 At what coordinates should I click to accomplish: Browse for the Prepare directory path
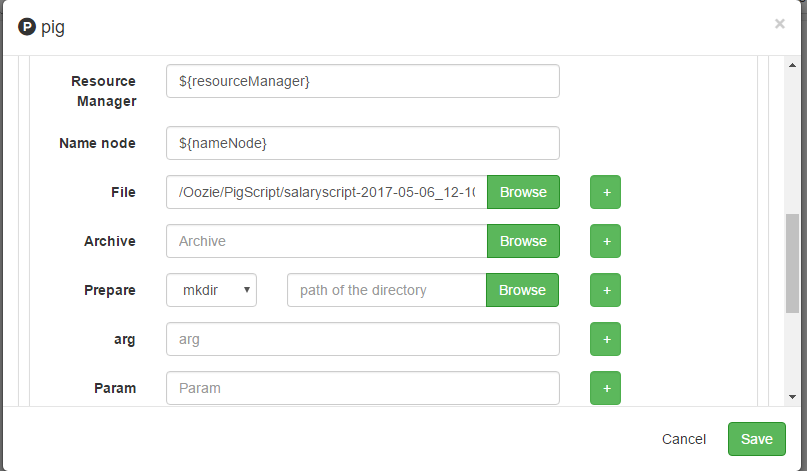pyautogui.click(x=522, y=290)
